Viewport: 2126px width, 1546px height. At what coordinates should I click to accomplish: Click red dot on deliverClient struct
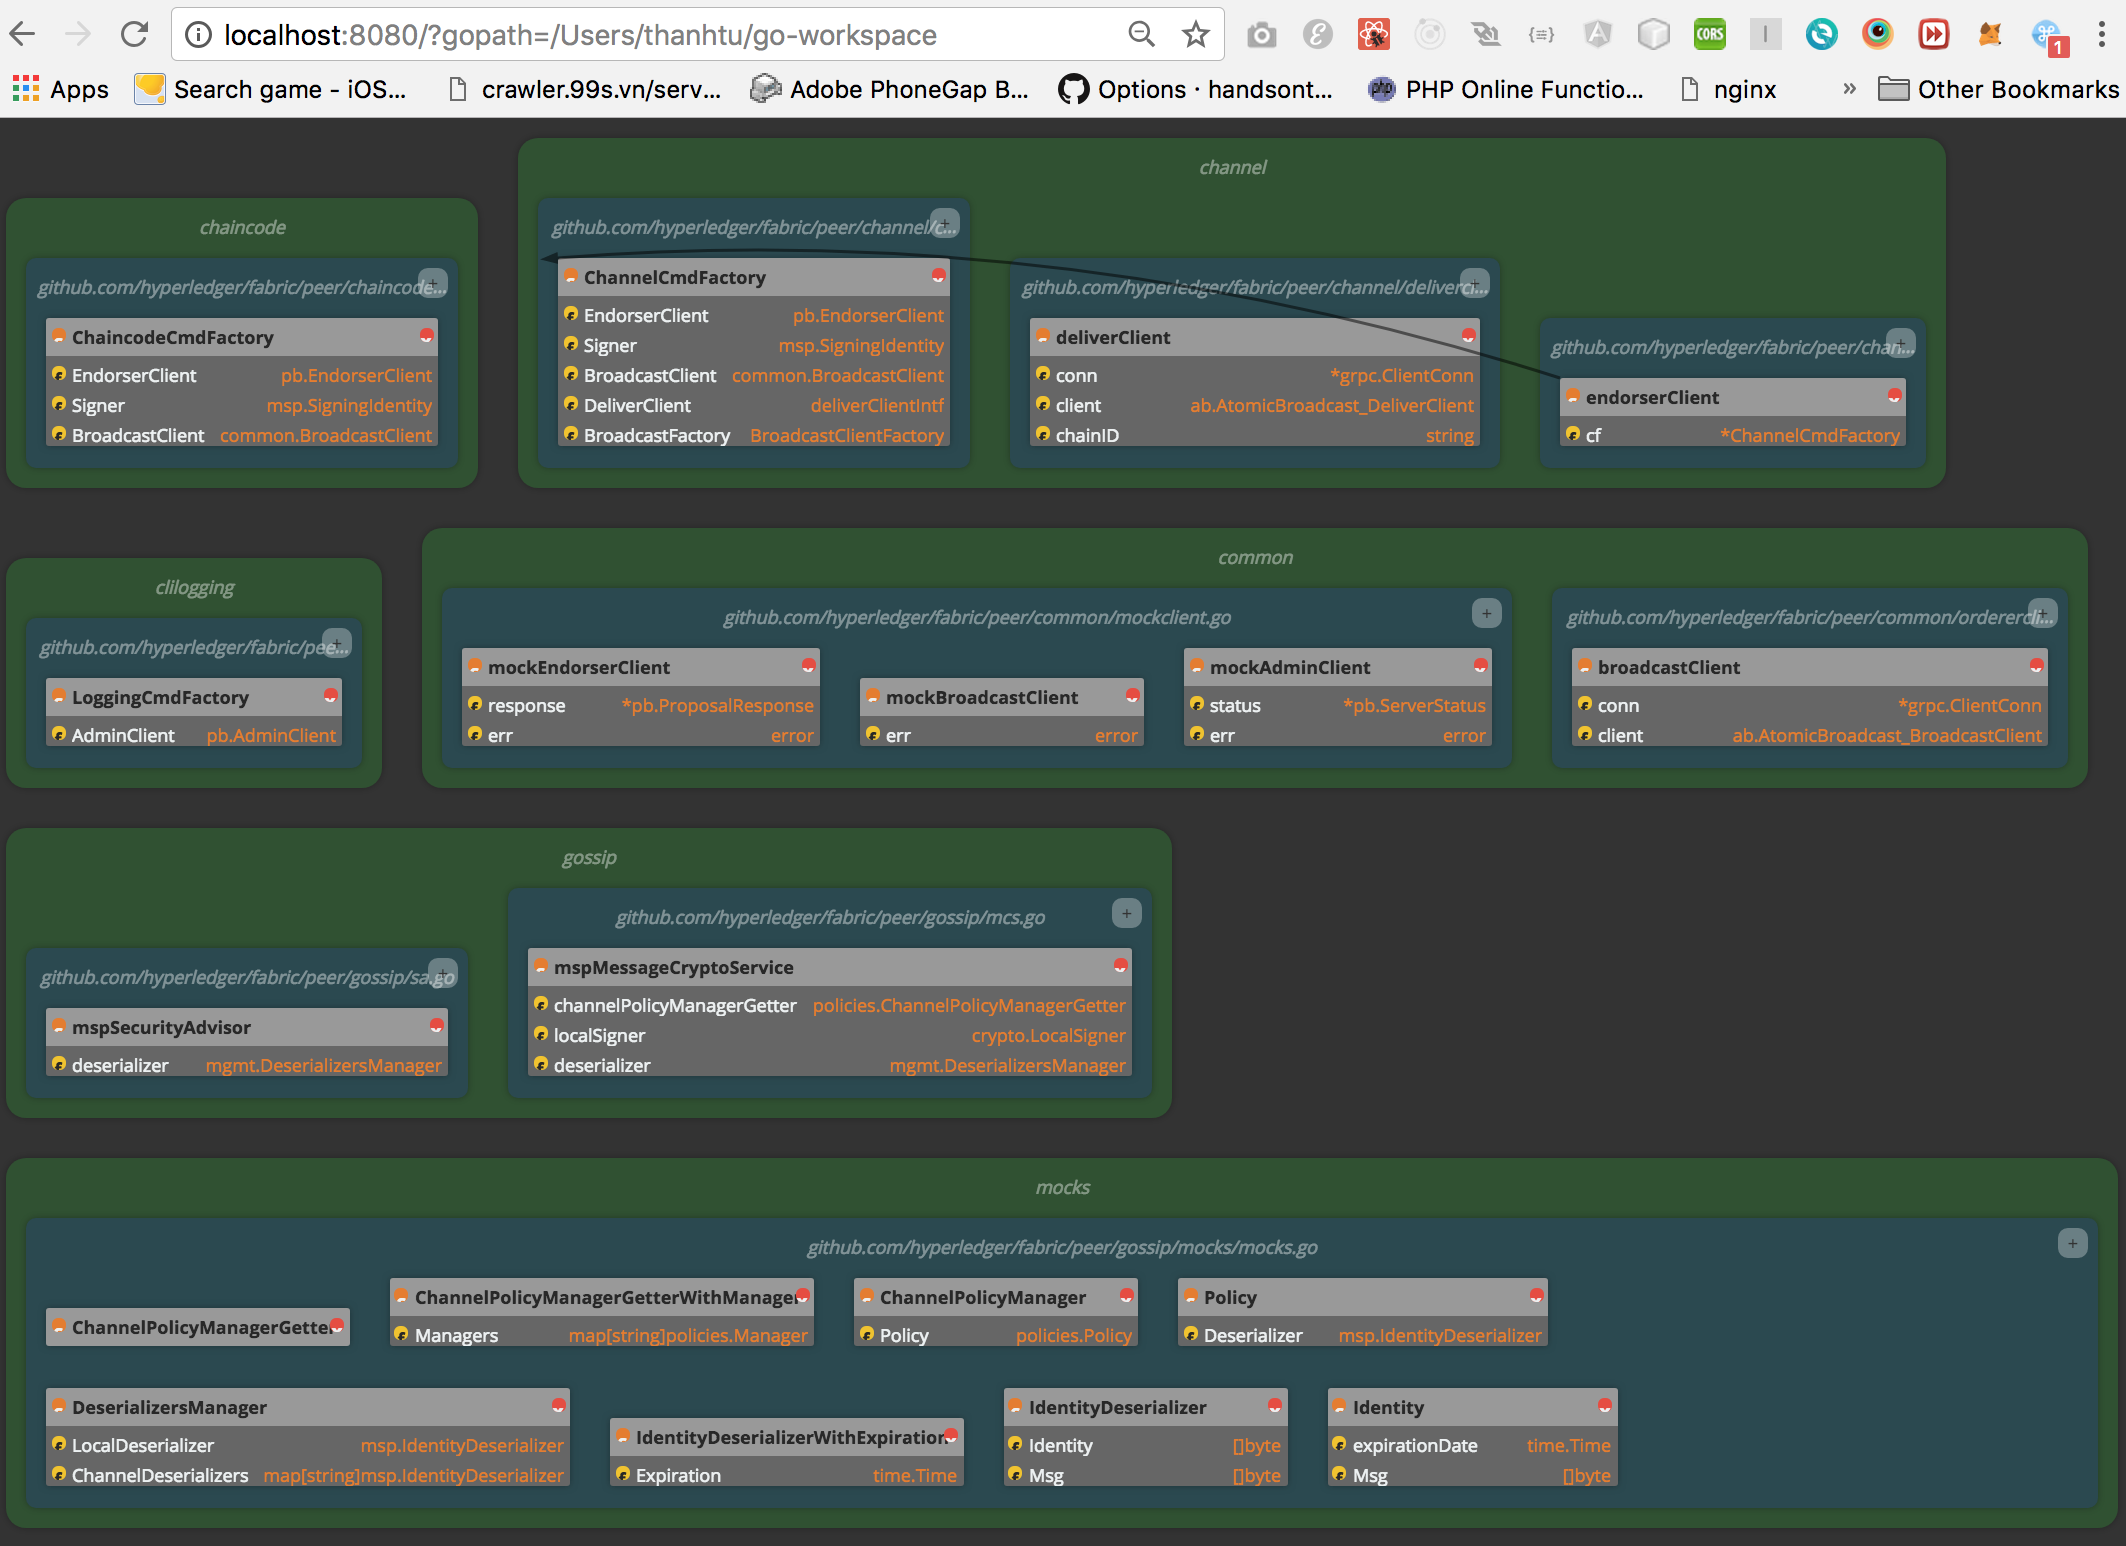click(x=1468, y=336)
